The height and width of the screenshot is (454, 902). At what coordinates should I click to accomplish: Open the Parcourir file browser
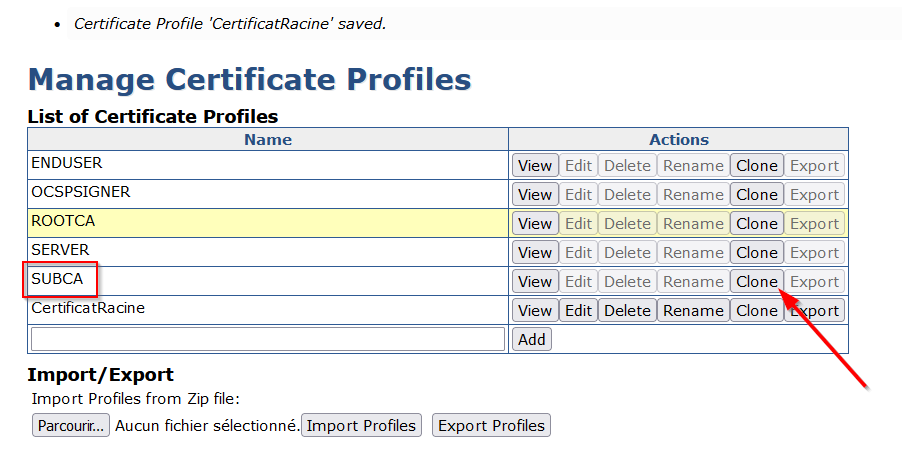click(x=70, y=426)
